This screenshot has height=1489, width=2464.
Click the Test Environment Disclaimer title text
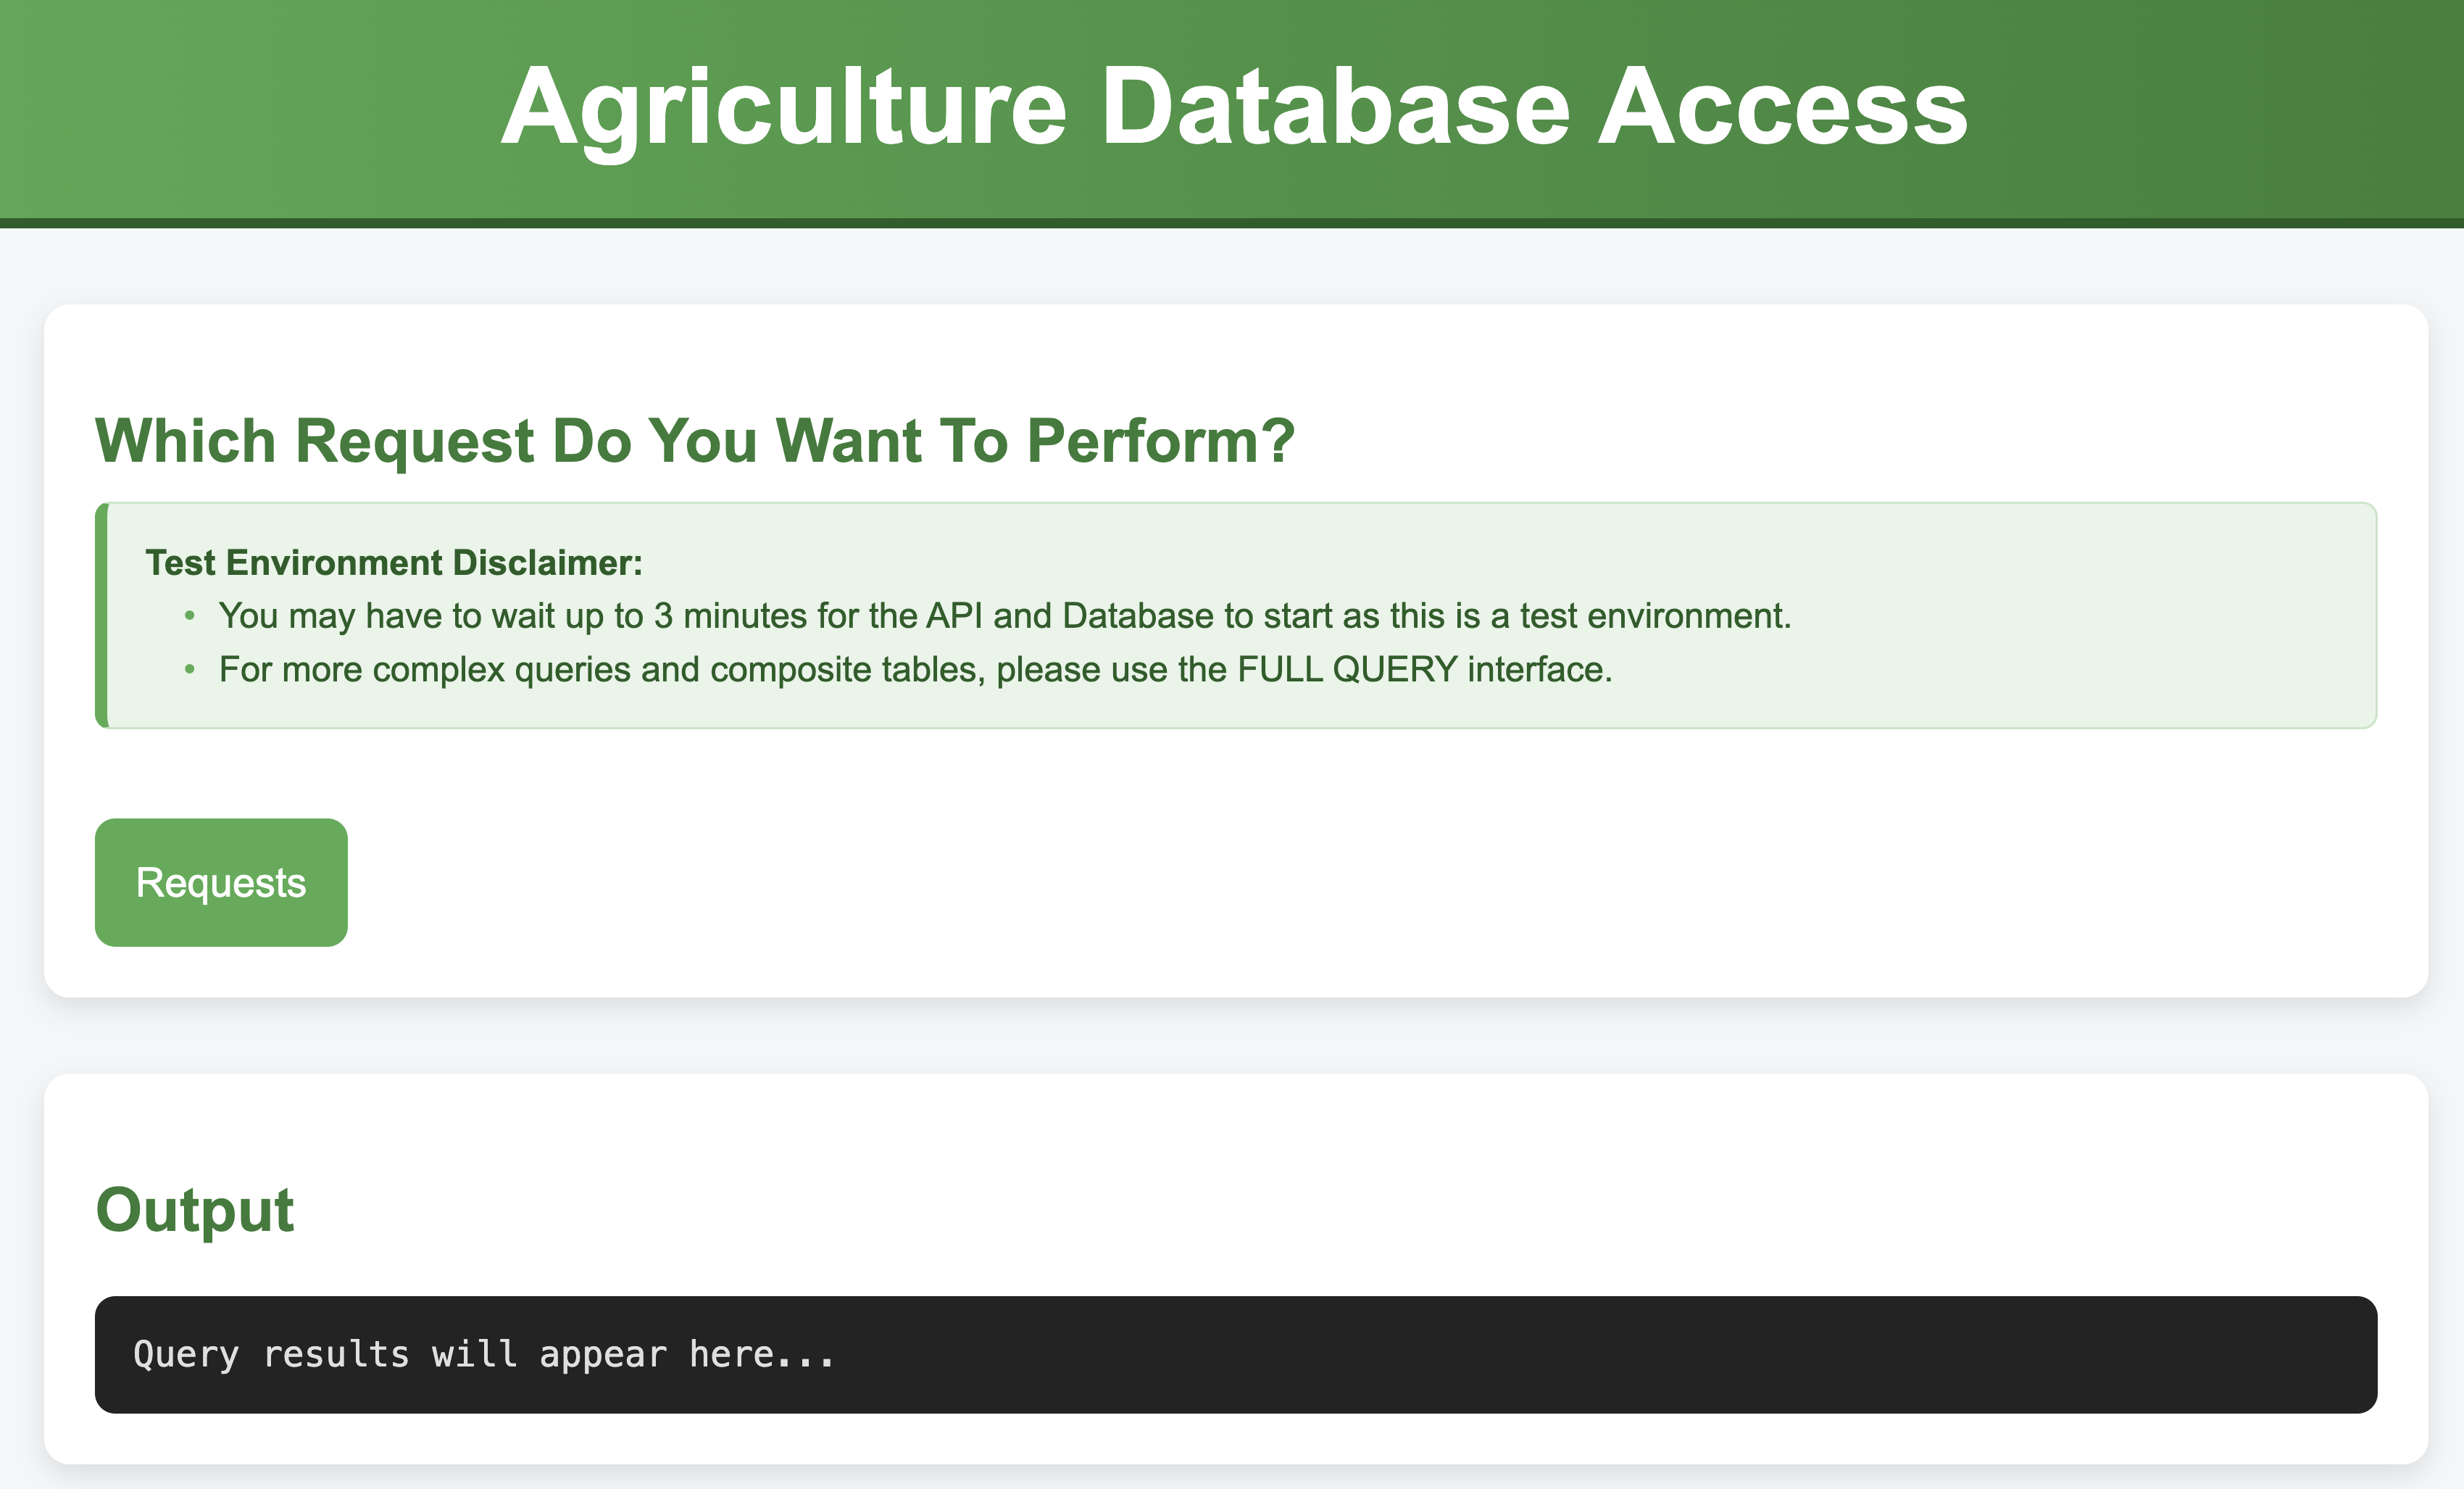[395, 562]
